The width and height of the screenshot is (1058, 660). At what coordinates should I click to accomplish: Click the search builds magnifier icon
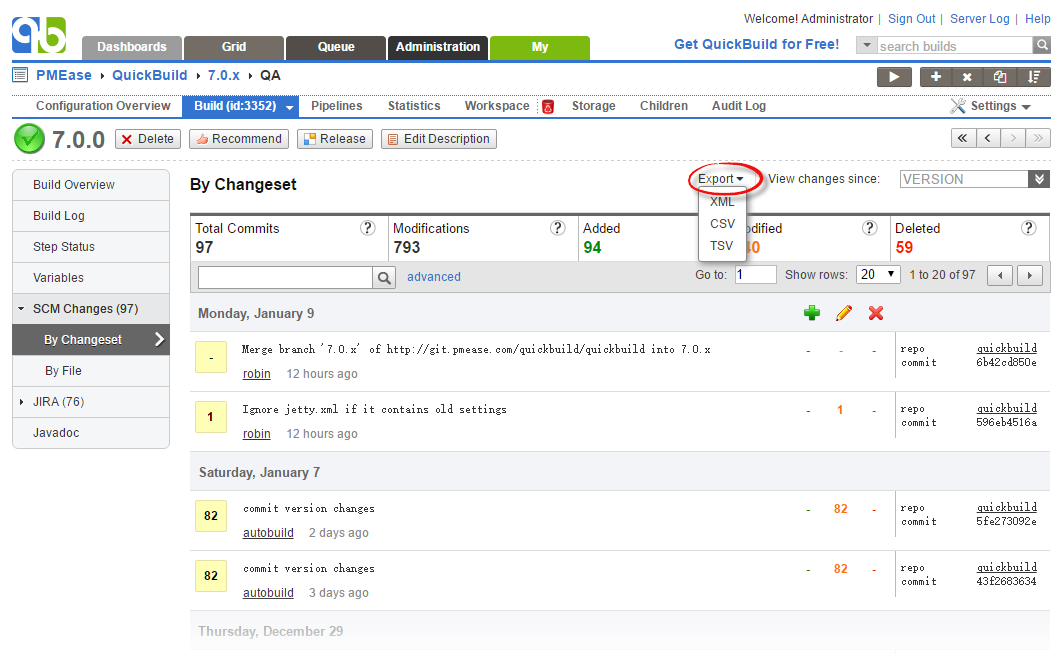(1042, 45)
